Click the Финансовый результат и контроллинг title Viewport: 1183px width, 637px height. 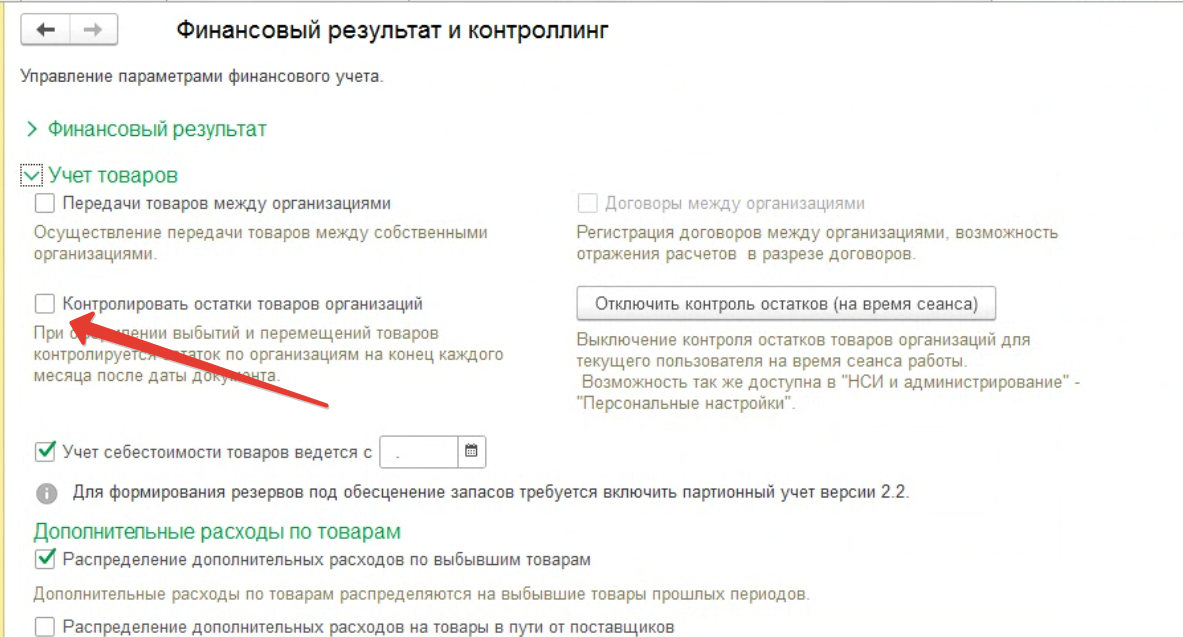[392, 31]
